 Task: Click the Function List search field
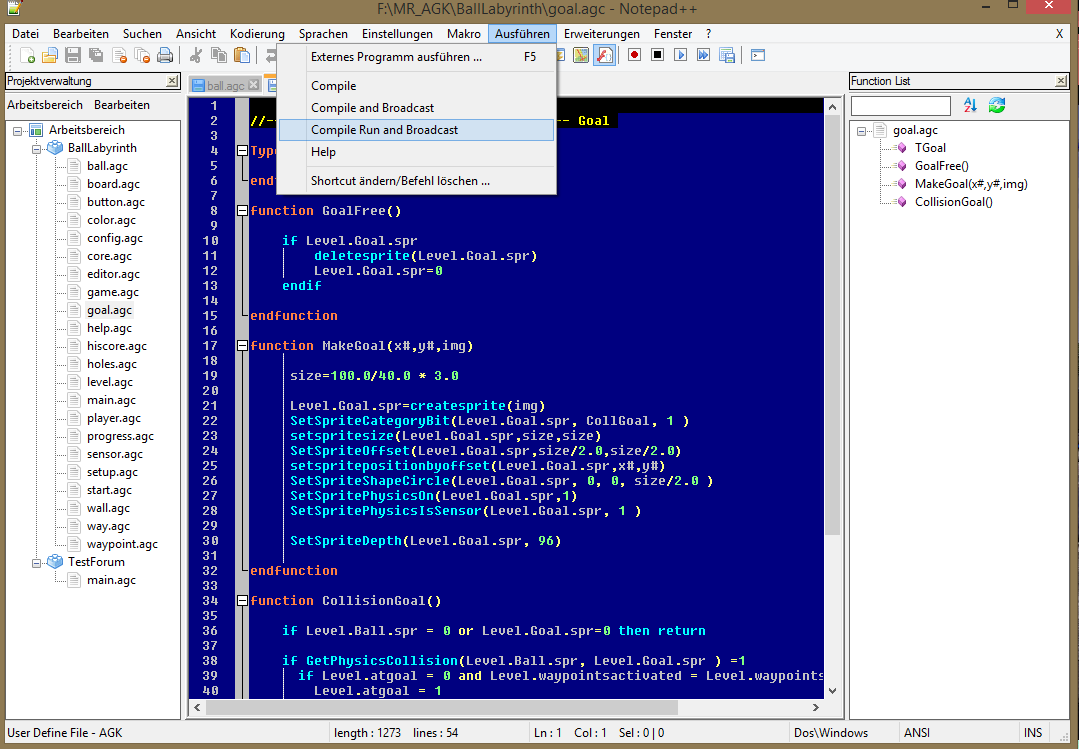(901, 105)
